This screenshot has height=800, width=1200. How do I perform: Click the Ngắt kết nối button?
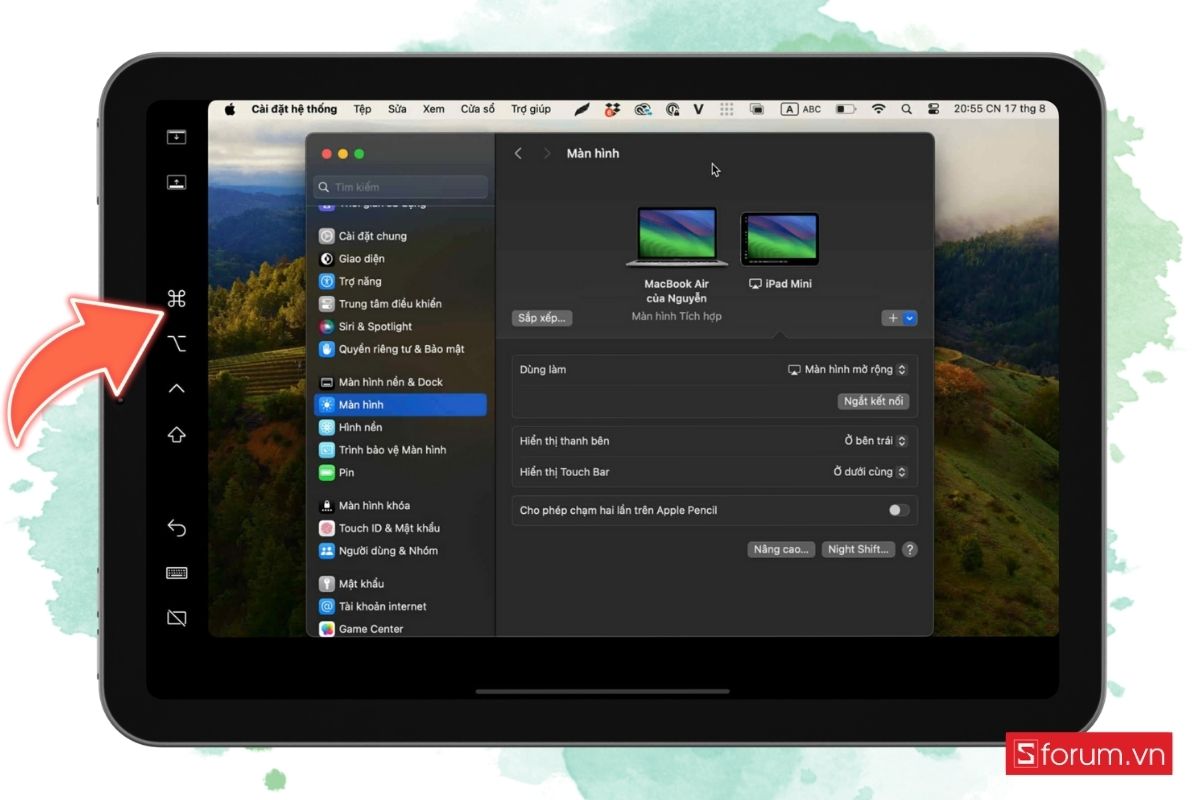[873, 401]
